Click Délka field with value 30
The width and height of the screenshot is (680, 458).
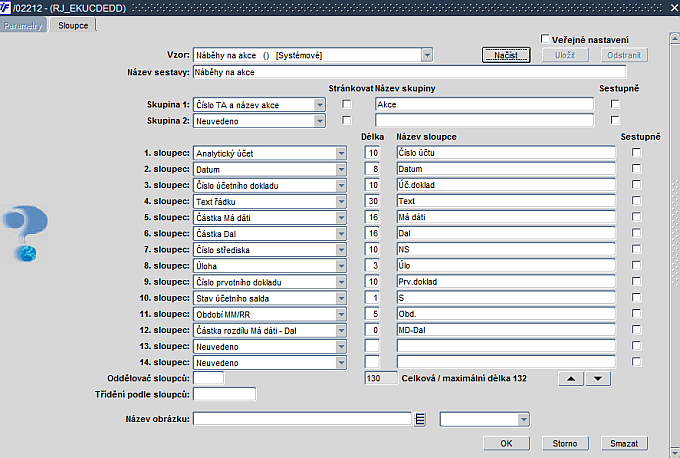[x=372, y=201]
